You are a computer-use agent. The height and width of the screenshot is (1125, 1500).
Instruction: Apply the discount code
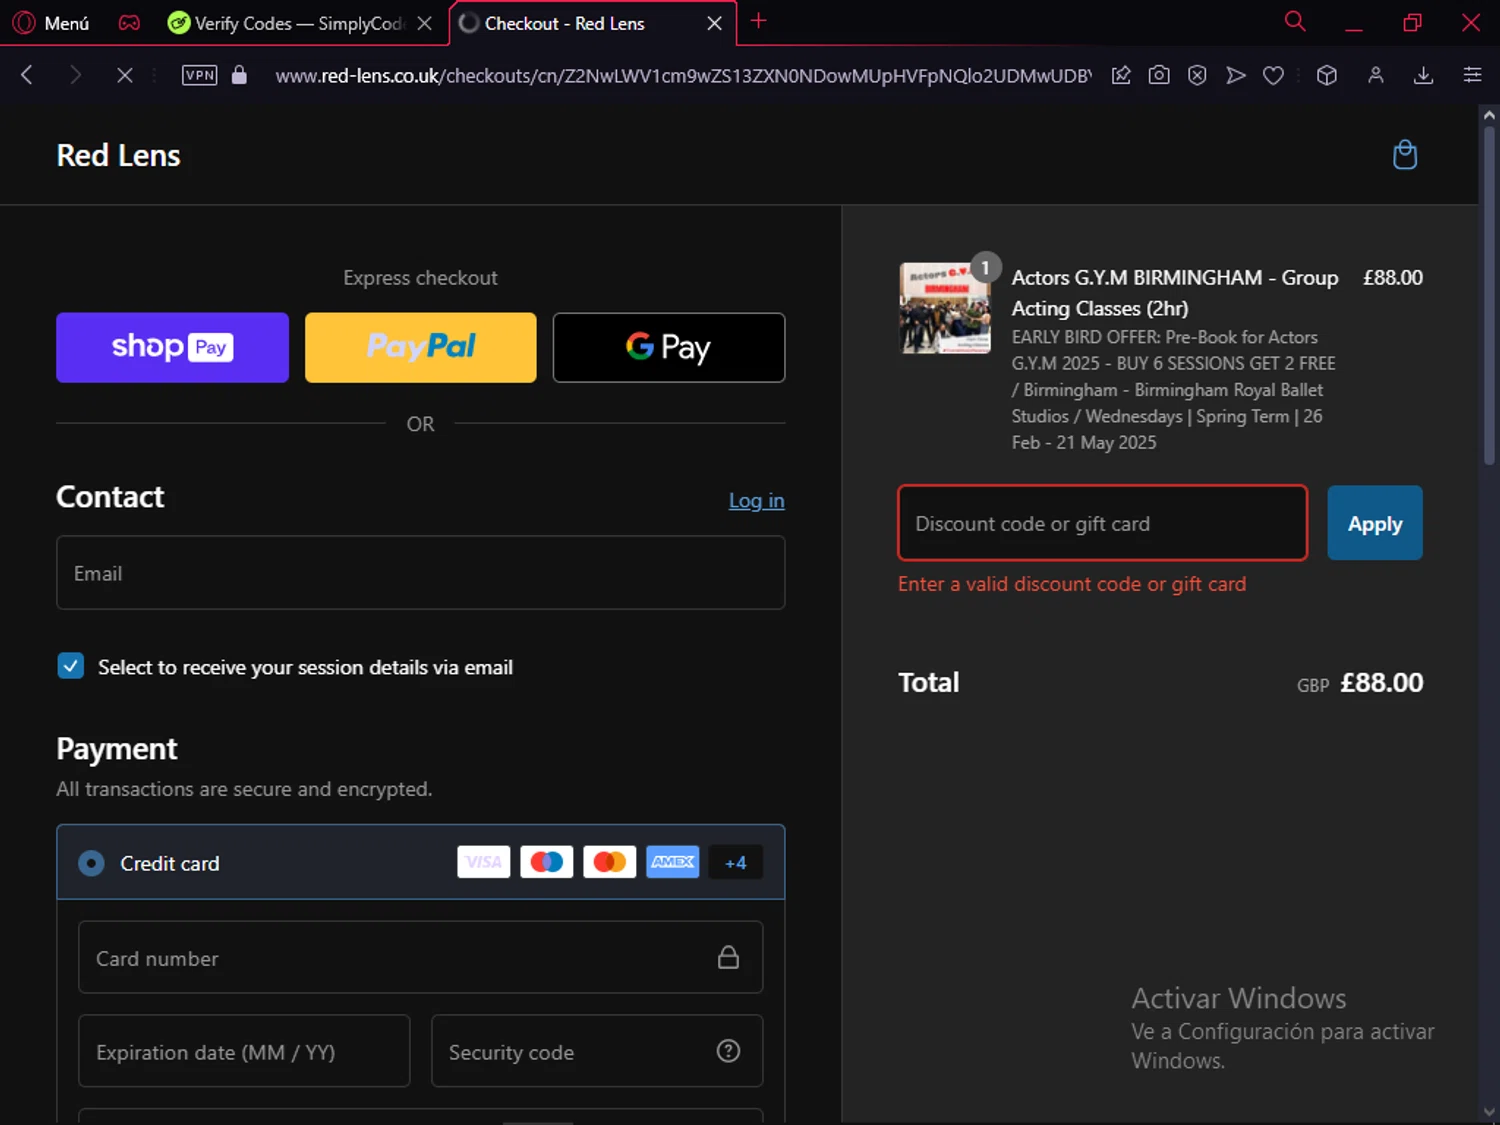click(1375, 523)
